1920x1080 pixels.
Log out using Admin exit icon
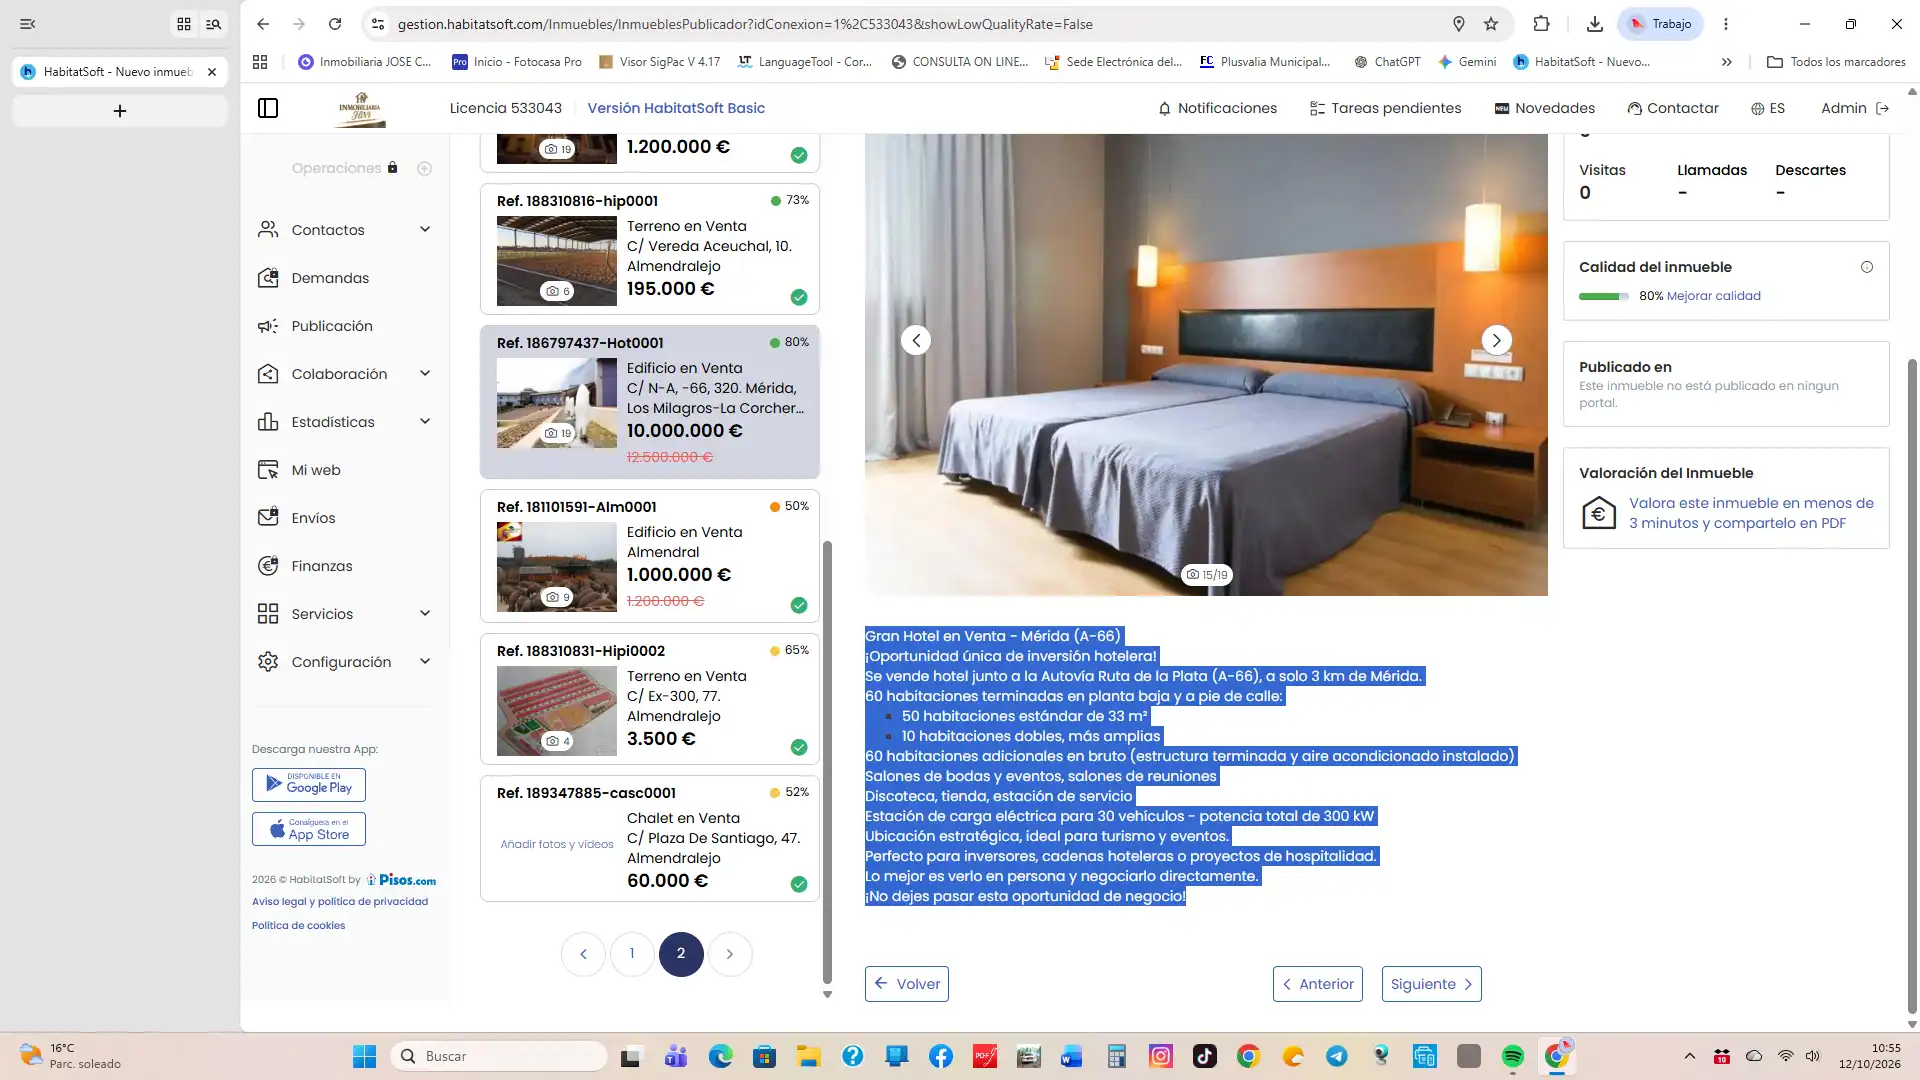coord(1883,108)
